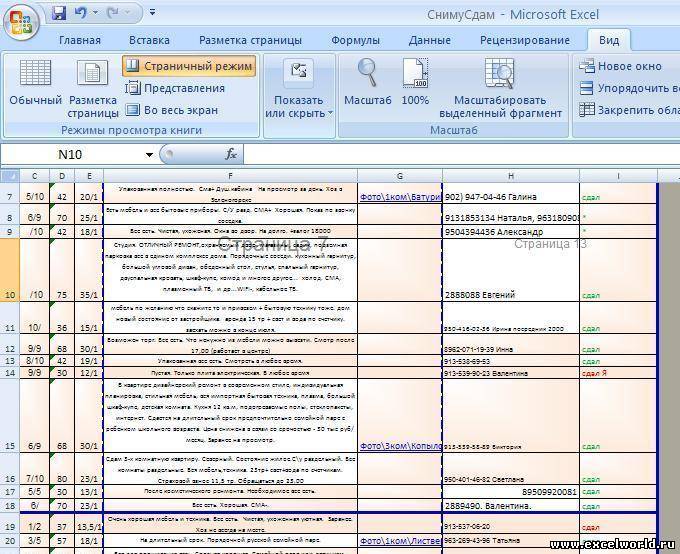Click the Insert Function fx icon
The image size is (680, 554).
tap(231, 154)
